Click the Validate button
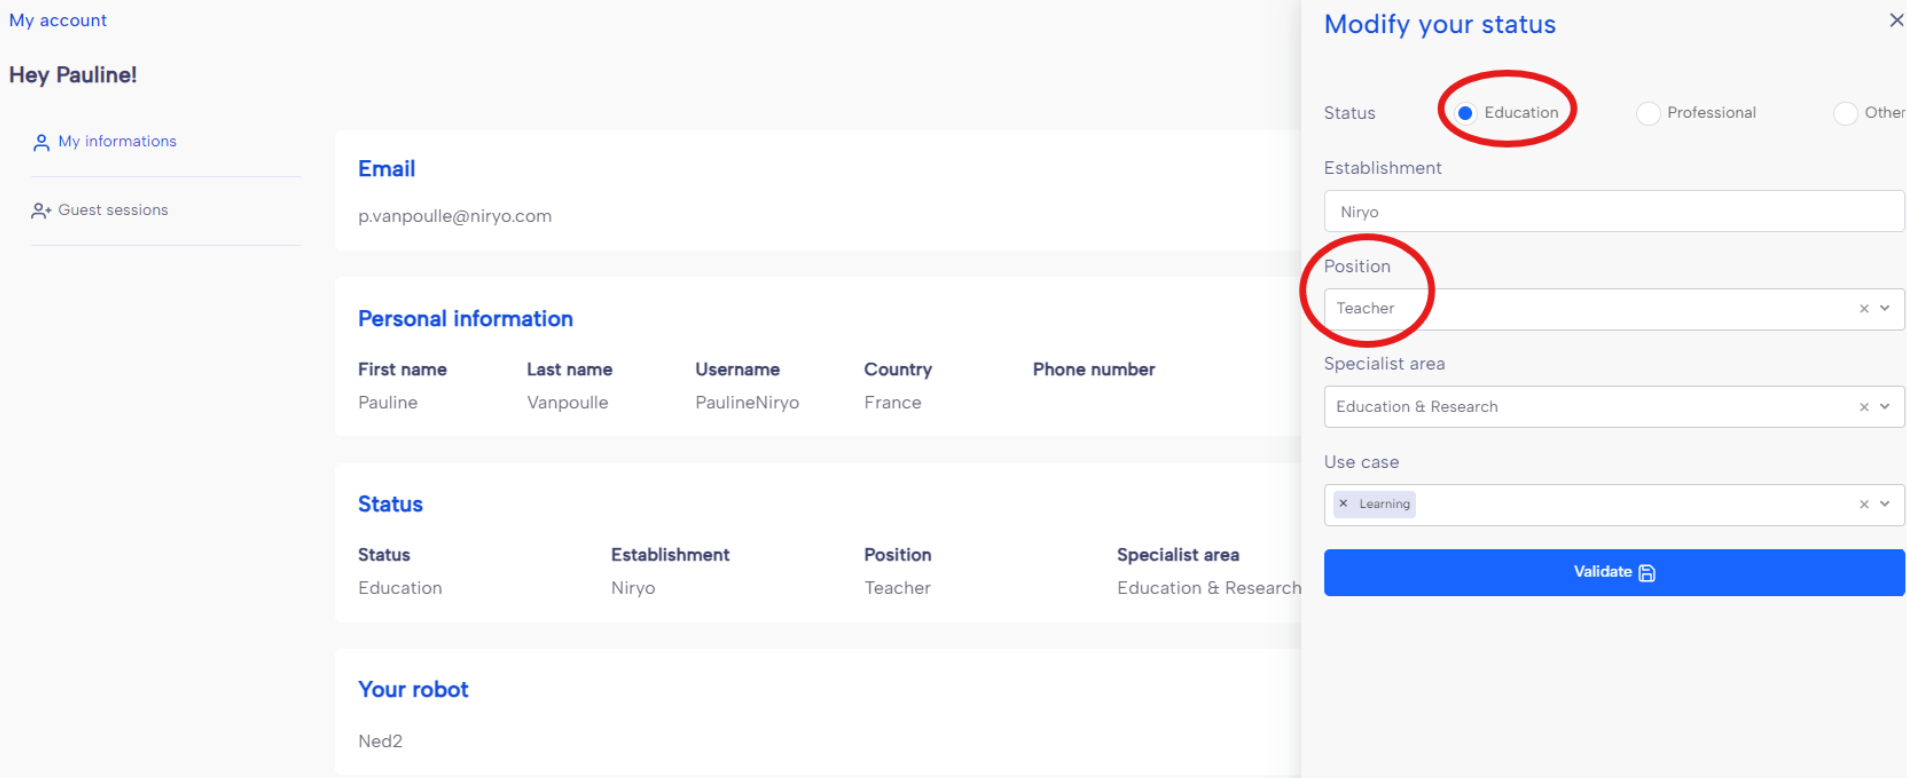1907x778 pixels. coord(1612,572)
